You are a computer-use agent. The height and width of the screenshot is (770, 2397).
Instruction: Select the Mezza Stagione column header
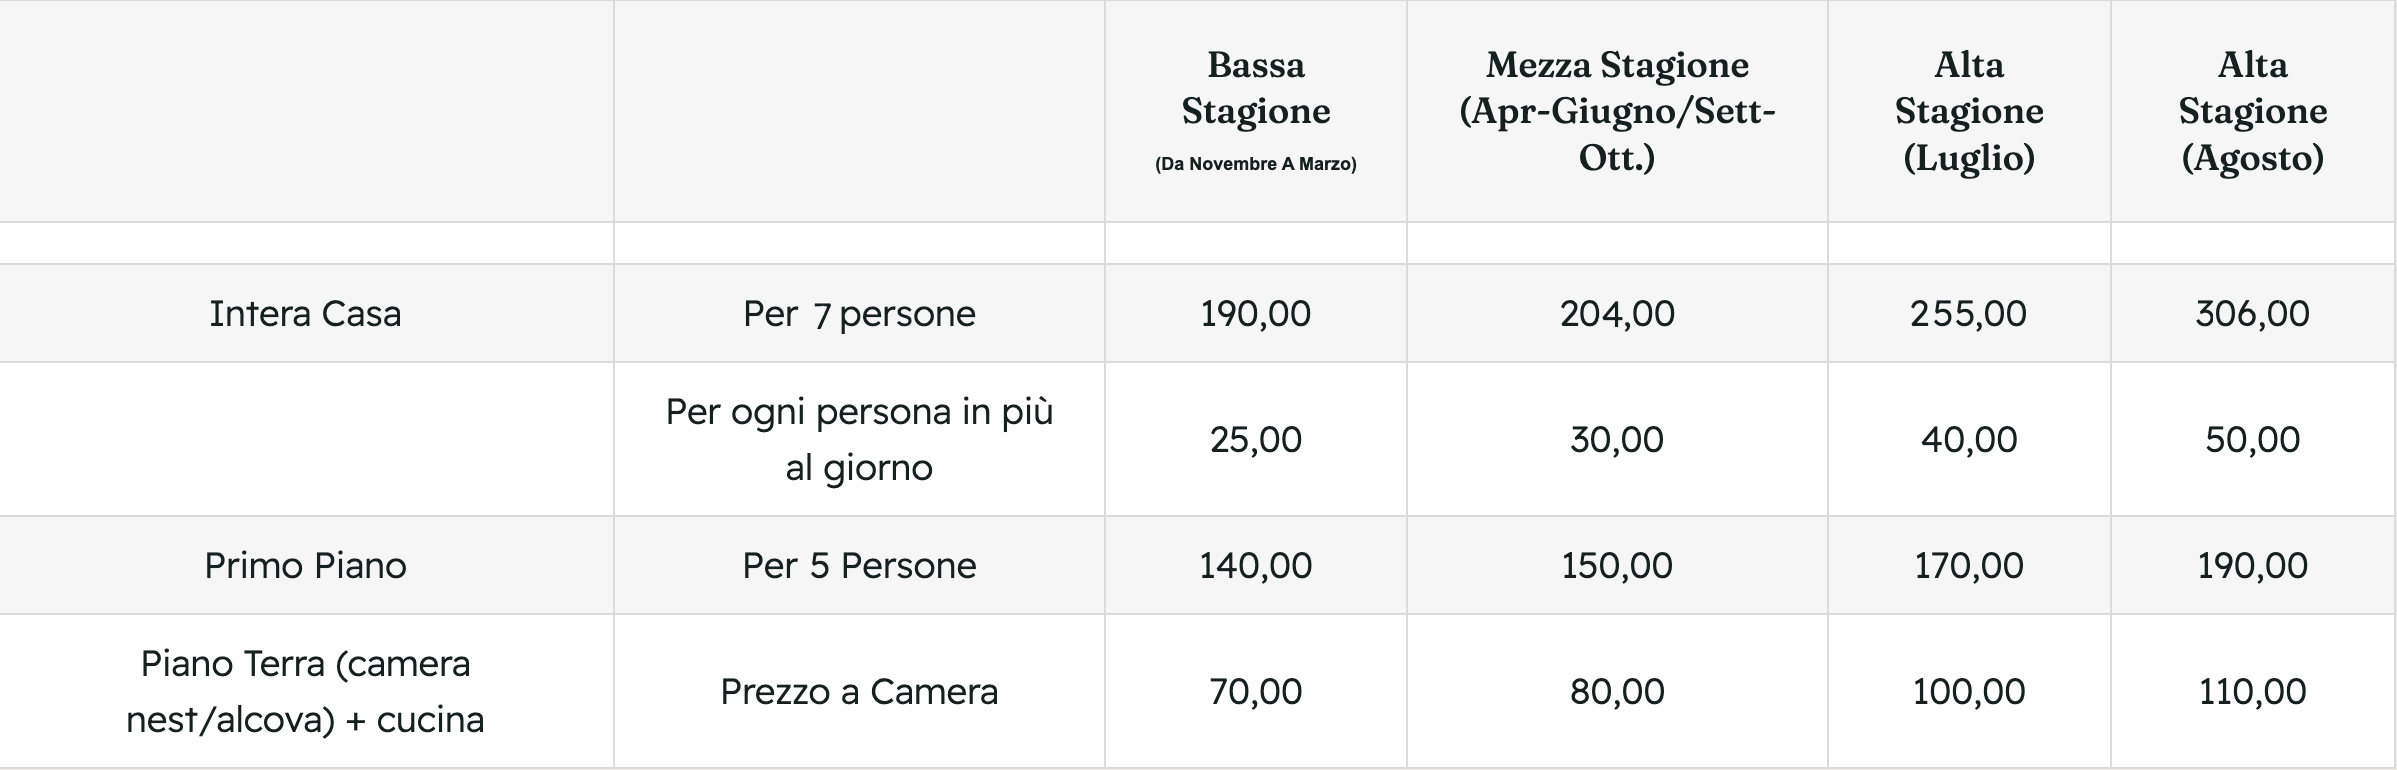pos(1616,110)
